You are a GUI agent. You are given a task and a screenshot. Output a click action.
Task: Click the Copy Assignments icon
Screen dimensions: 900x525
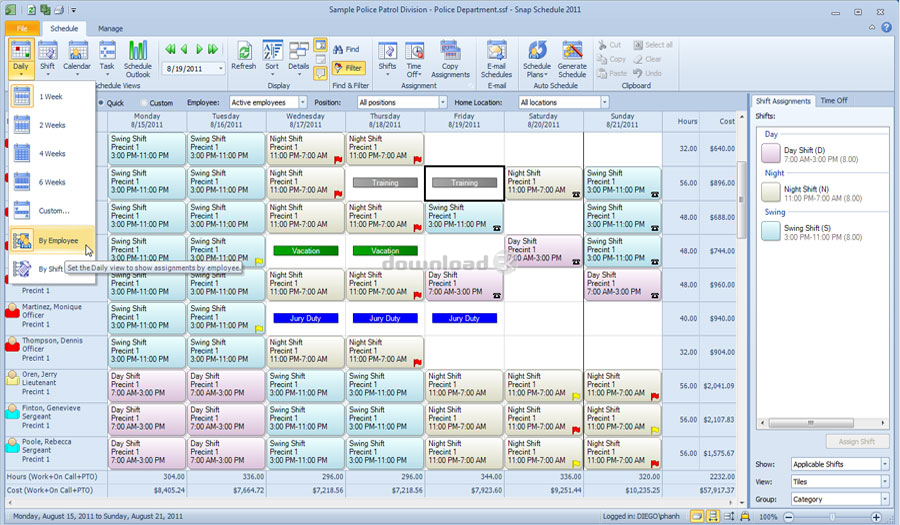point(450,59)
